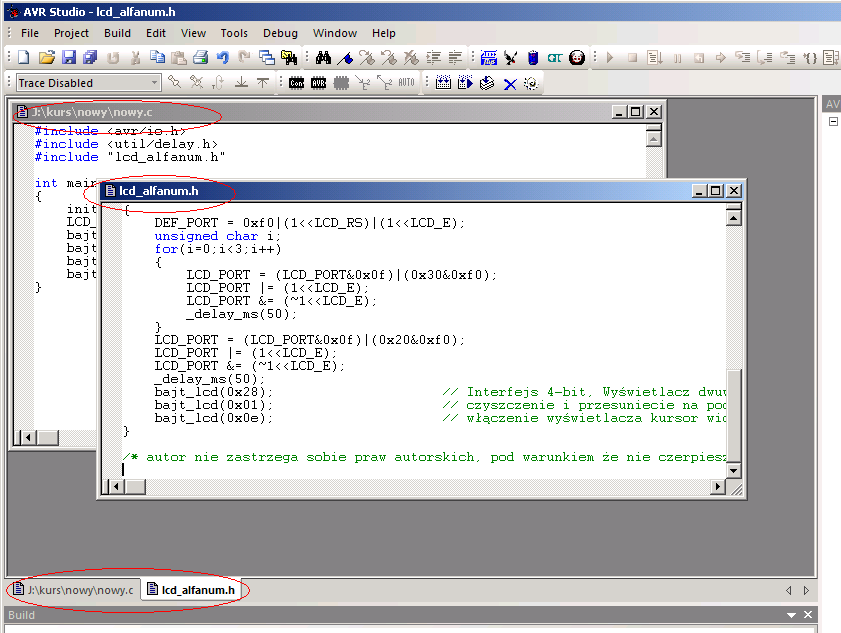
Task: Click the Open File folder icon
Action: (46, 58)
